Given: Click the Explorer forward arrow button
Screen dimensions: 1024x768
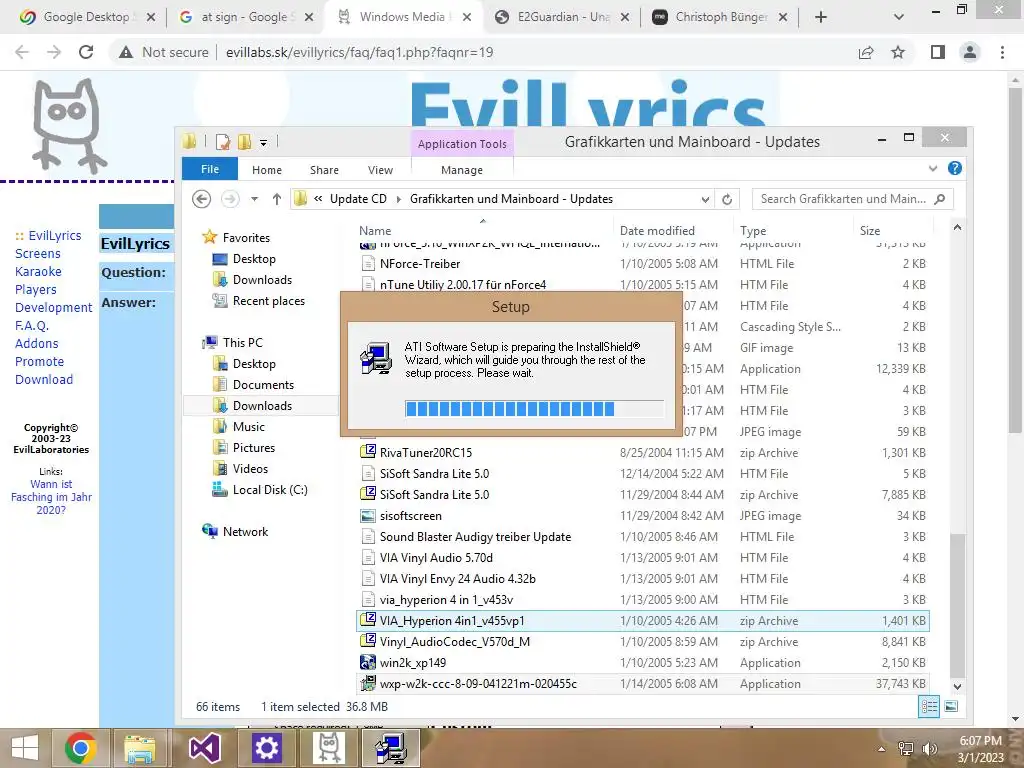Looking at the screenshot, I should pyautogui.click(x=230, y=199).
